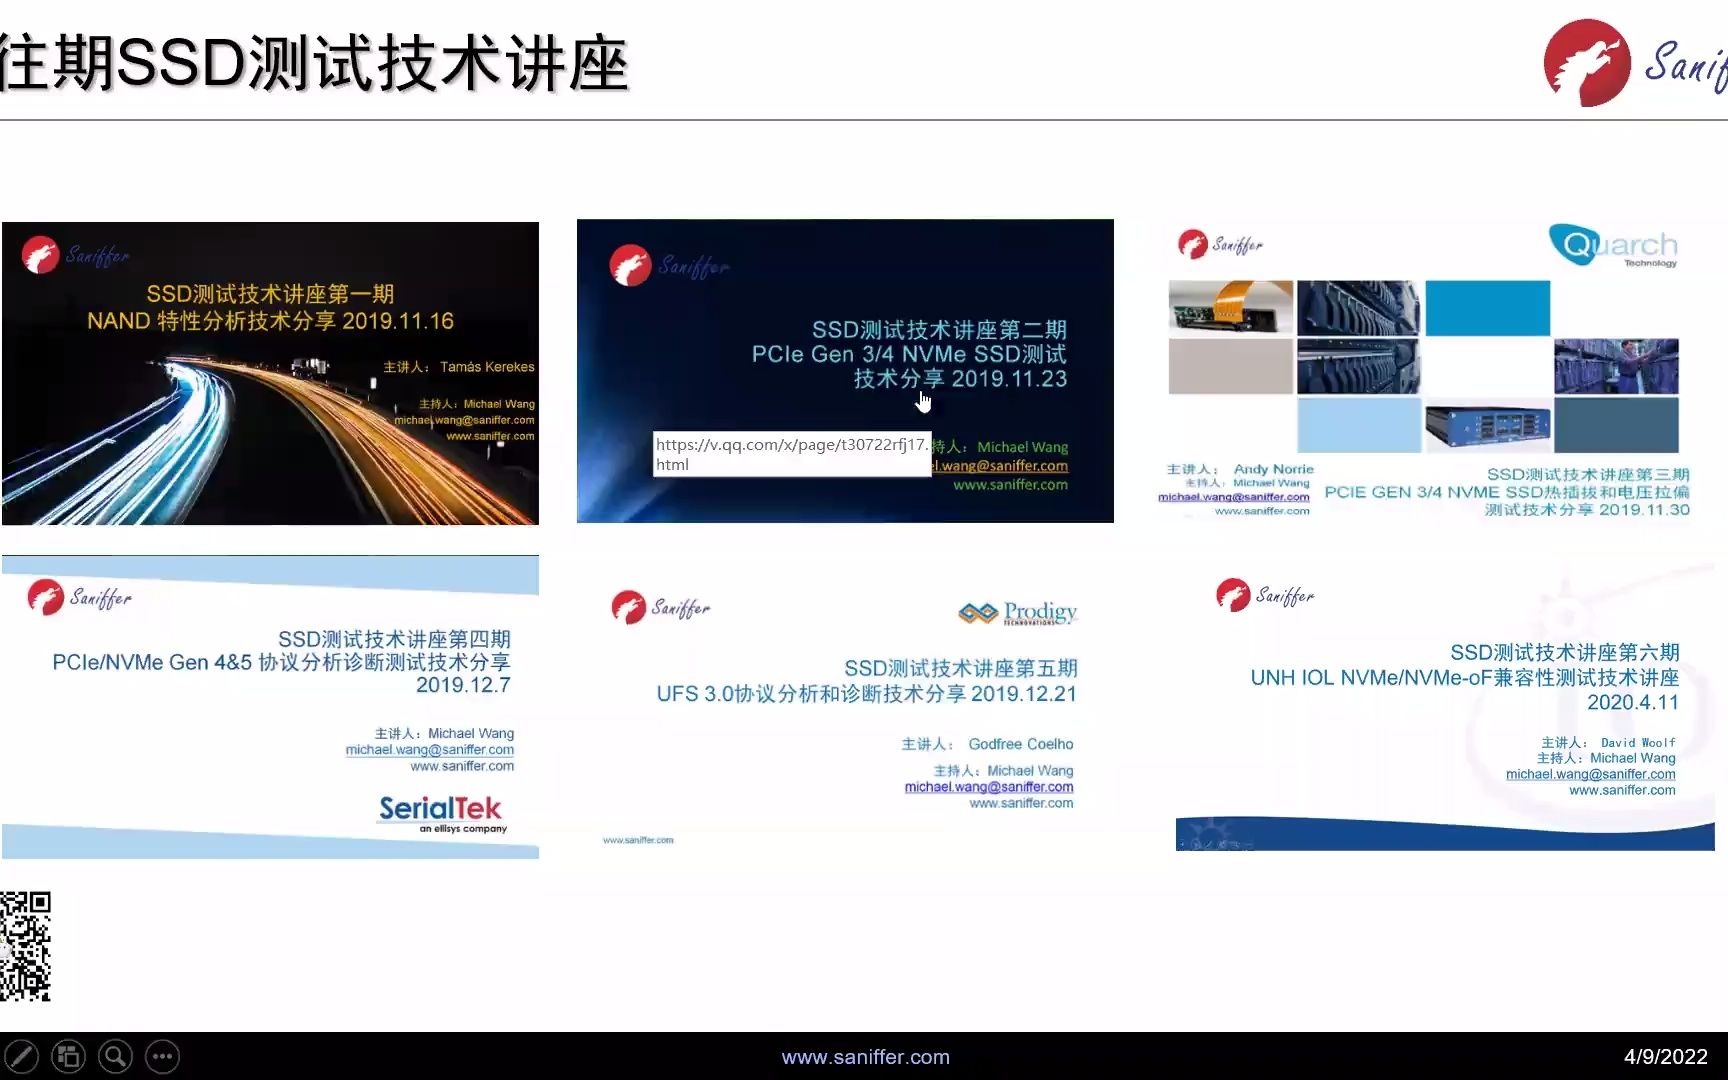This screenshot has width=1728, height=1080.
Task: Click the Saniffer logo in first lecture slide
Action: click(75, 255)
